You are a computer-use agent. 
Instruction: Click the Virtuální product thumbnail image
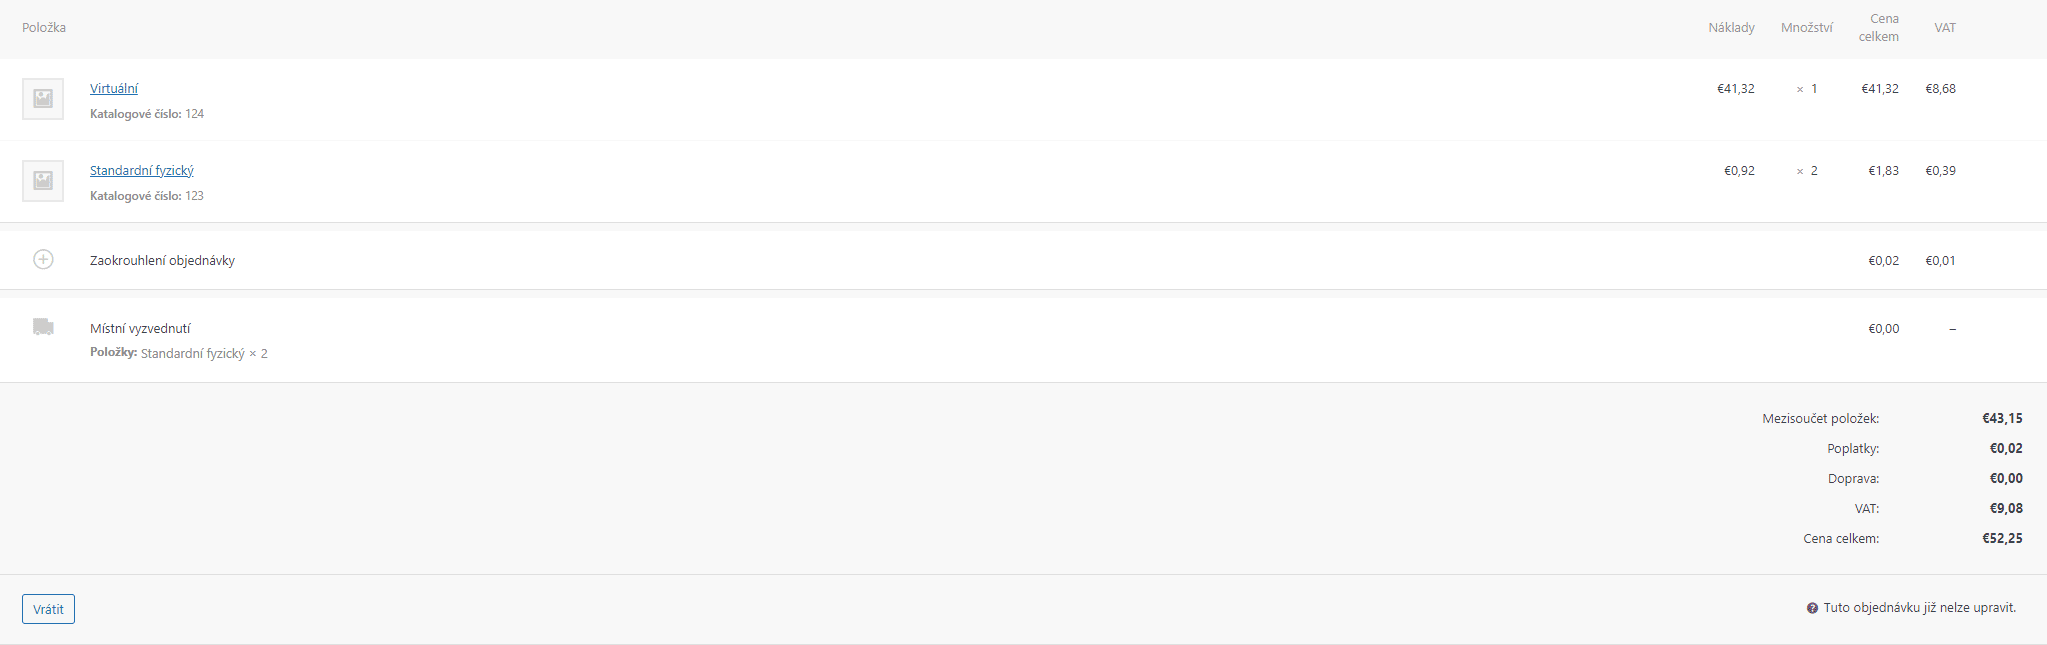(x=43, y=99)
